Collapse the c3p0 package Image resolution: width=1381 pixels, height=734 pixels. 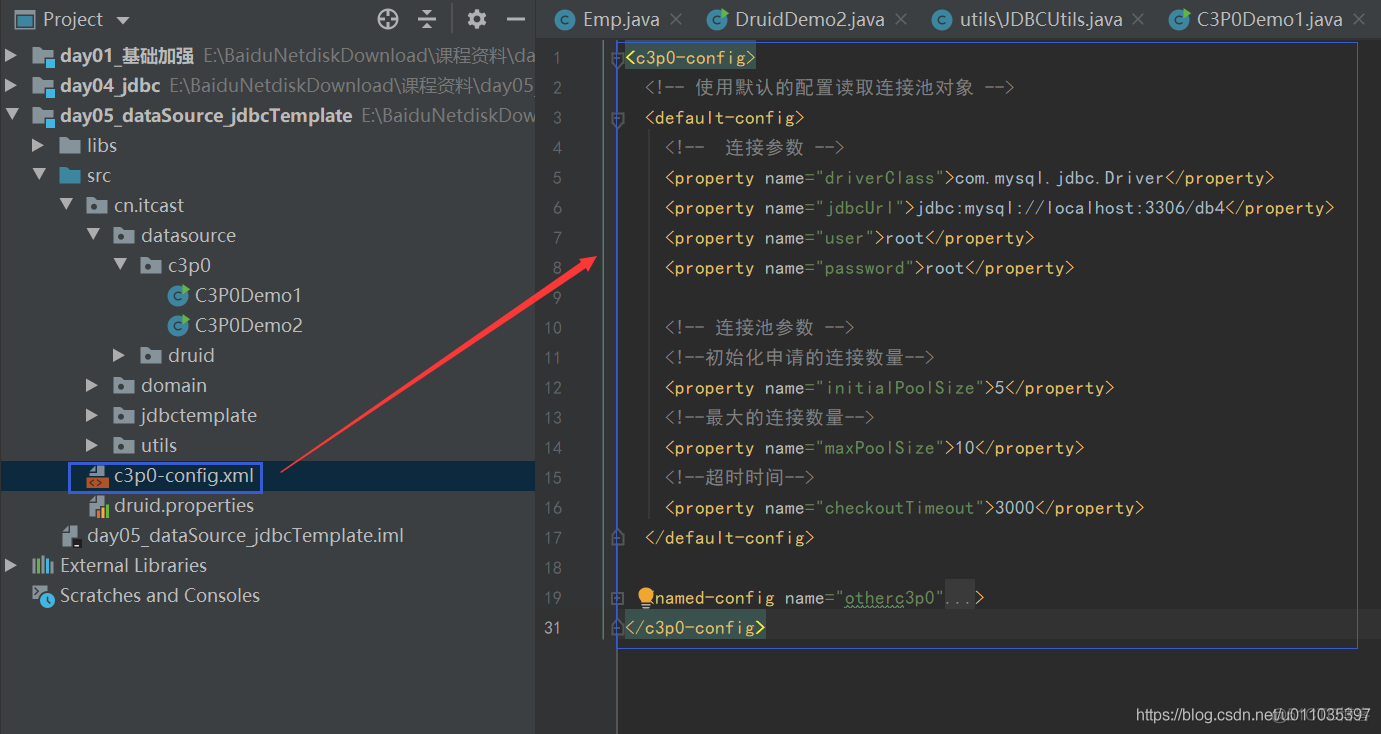pyautogui.click(x=120, y=266)
